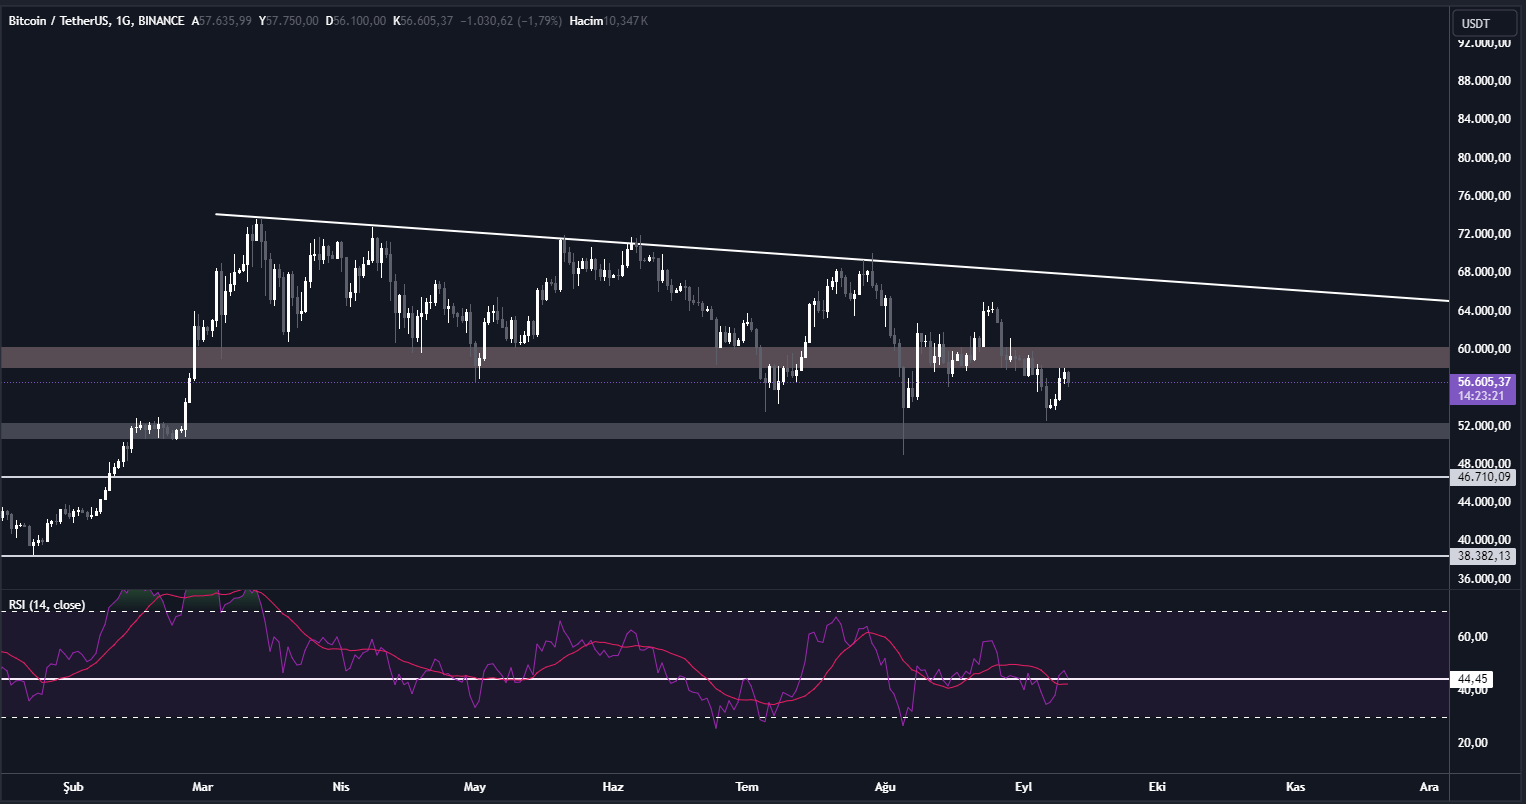Click the 46.710,09 horizontal line price label
This screenshot has height=804, width=1526.
click(1484, 477)
